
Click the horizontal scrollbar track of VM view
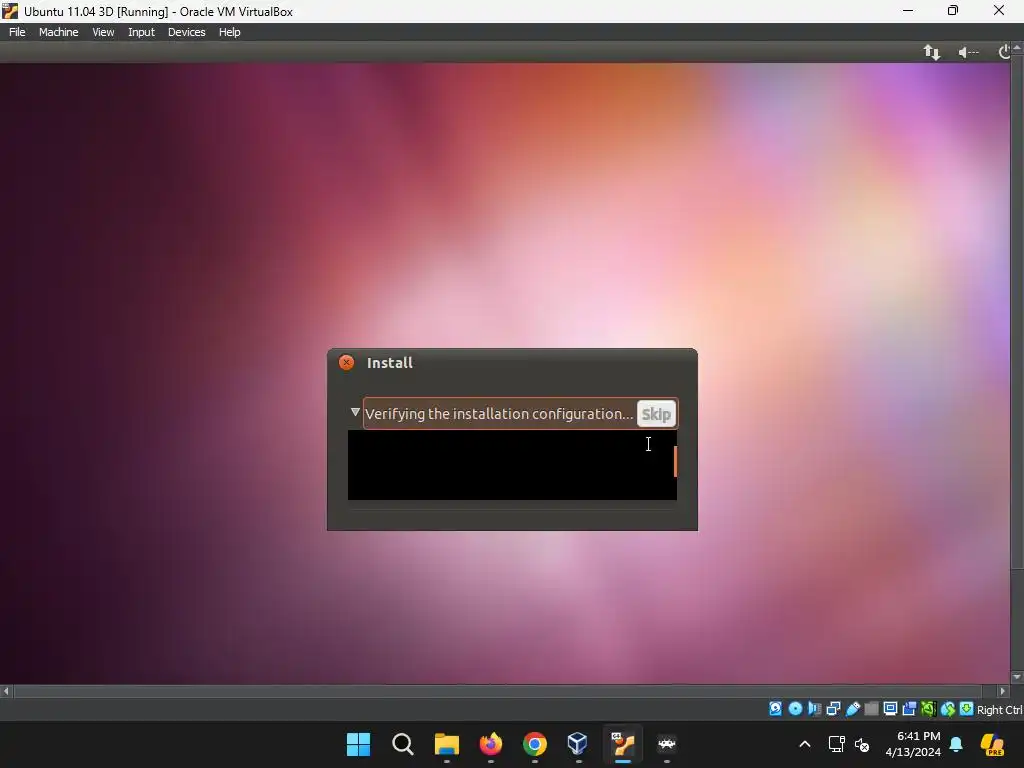pos(498,691)
